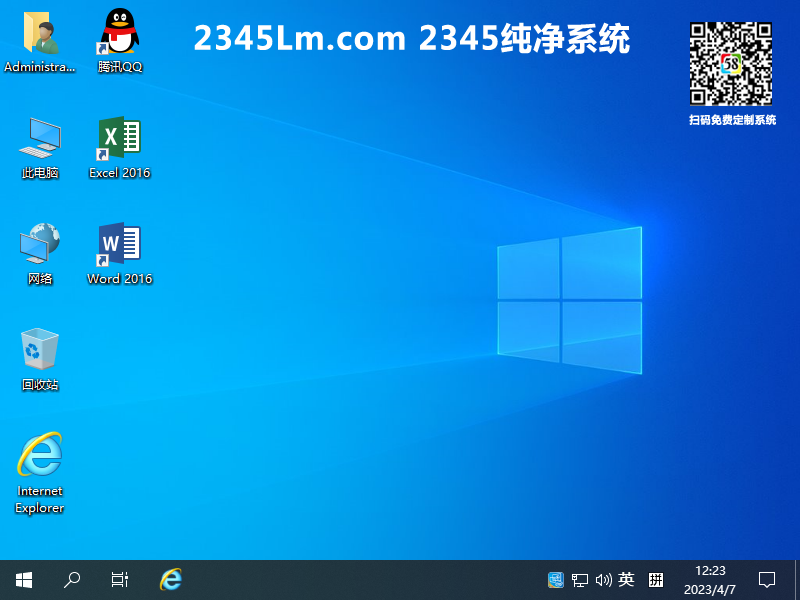Select the Word 2016 shortcut
Screen dimensions: 800x600
[x=119, y=254]
